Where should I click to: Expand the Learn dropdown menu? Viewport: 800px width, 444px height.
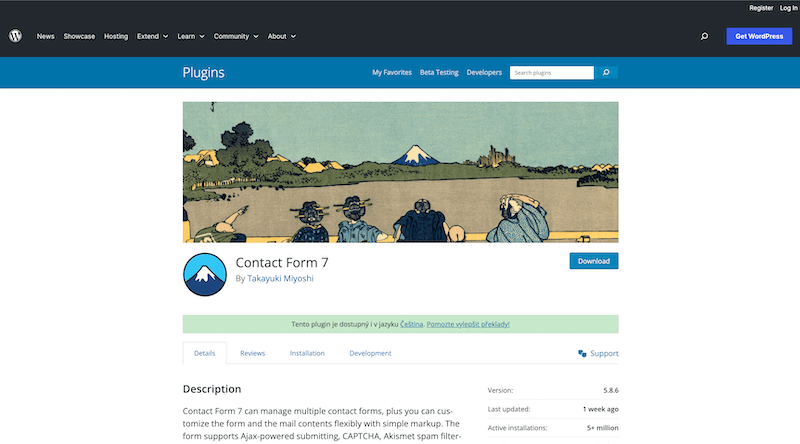tap(191, 36)
